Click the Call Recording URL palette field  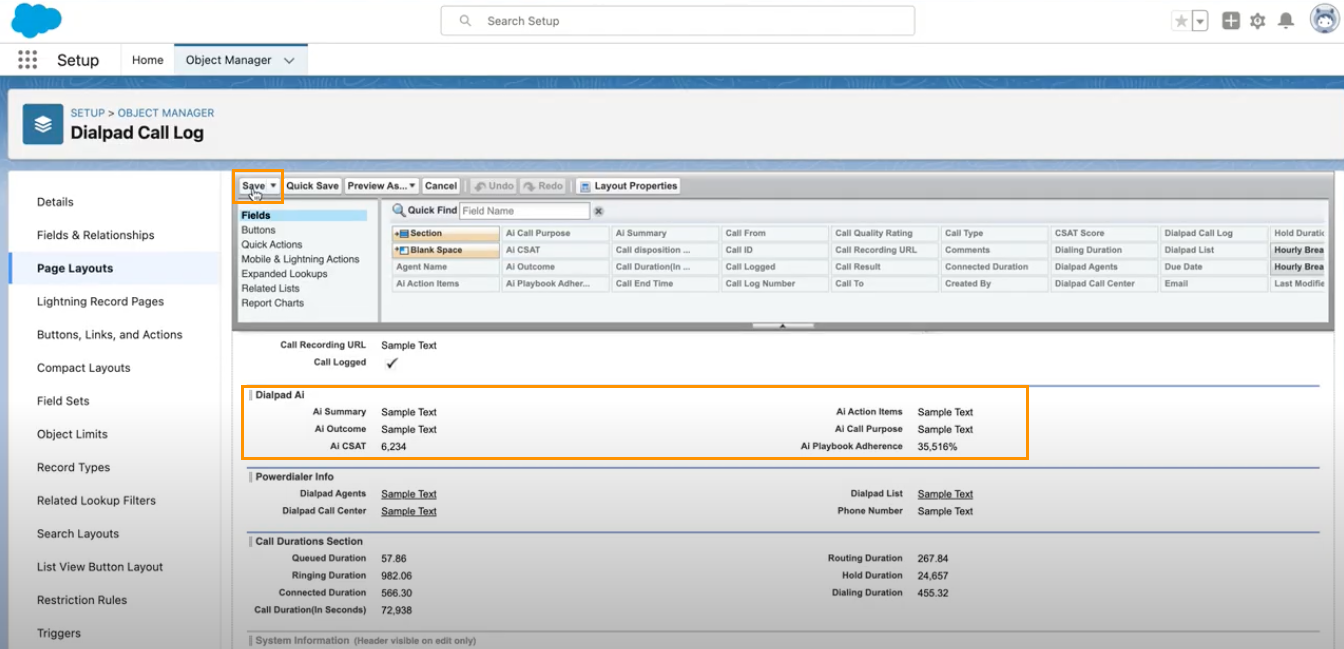(x=885, y=250)
